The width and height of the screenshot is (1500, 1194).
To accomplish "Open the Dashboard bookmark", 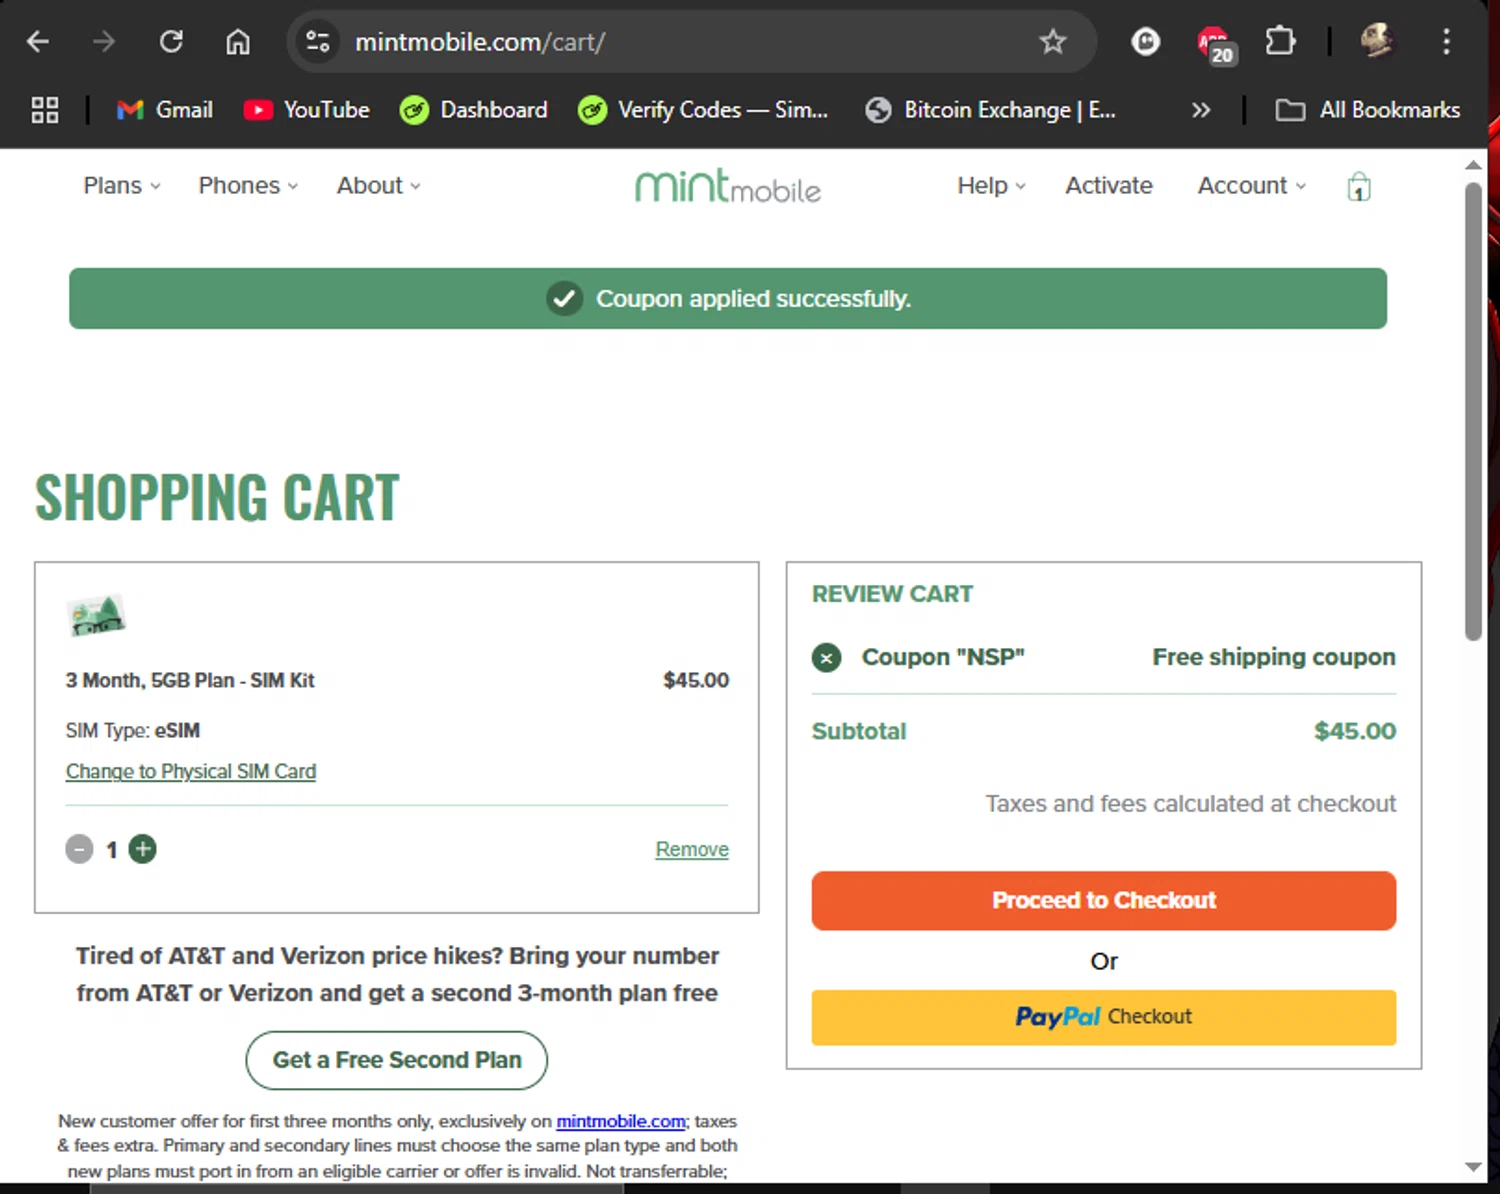I will (x=474, y=110).
